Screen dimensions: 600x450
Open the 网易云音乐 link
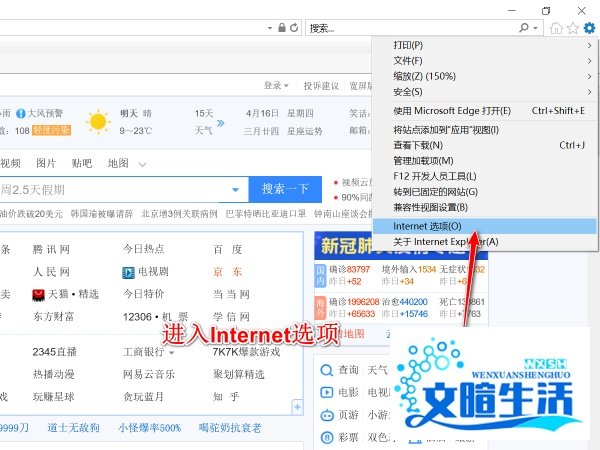pyautogui.click(x=148, y=374)
